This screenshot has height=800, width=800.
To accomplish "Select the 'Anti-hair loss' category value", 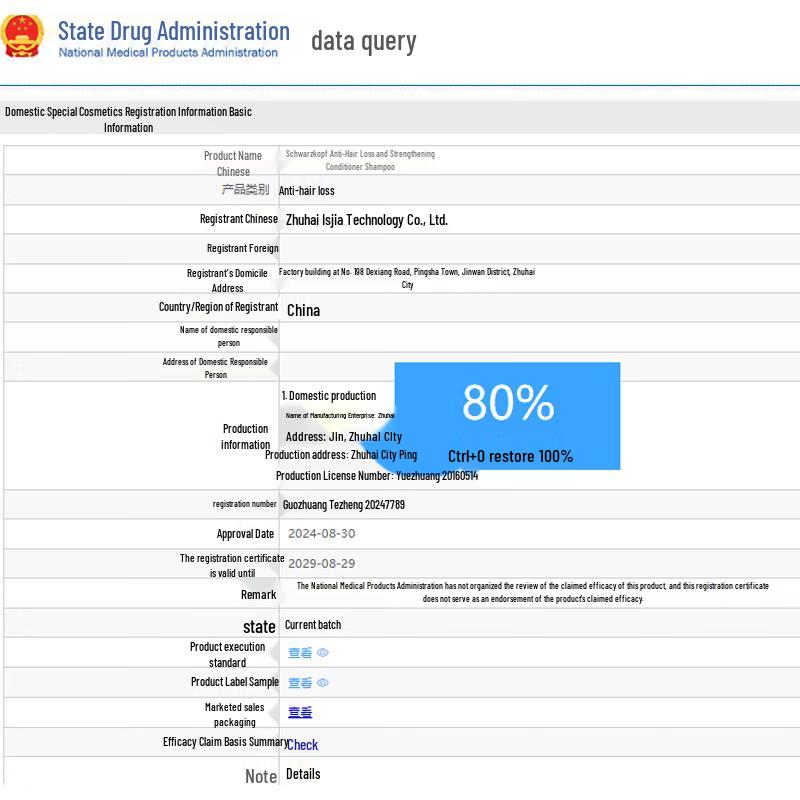I will (x=307, y=191).
